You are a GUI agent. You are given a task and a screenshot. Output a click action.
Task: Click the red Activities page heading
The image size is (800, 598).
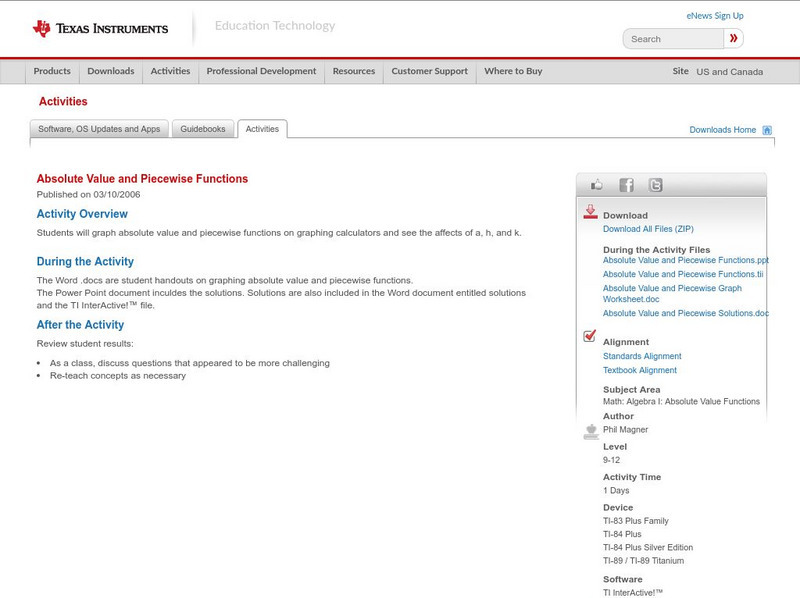tap(63, 102)
